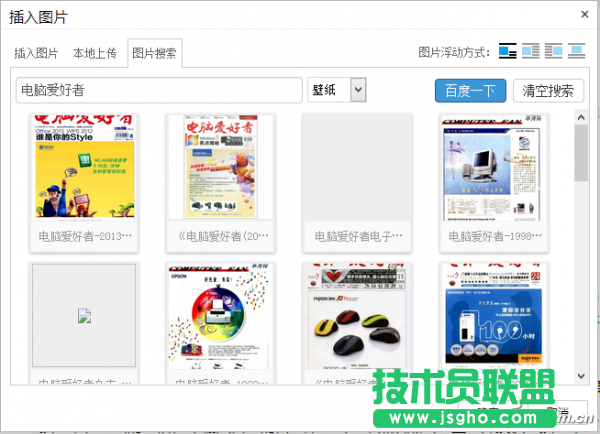Screen dimensions: 600x434
Task: Choose the 电脑爱好者-1998 cover thumbnail
Action: pos(492,166)
